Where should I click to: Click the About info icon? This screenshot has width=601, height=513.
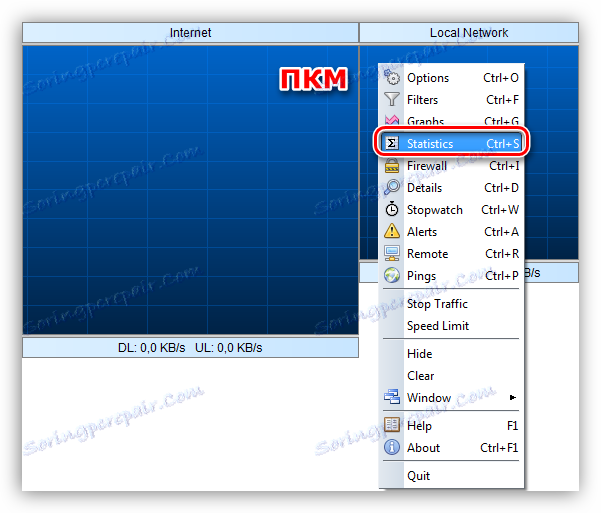392,447
